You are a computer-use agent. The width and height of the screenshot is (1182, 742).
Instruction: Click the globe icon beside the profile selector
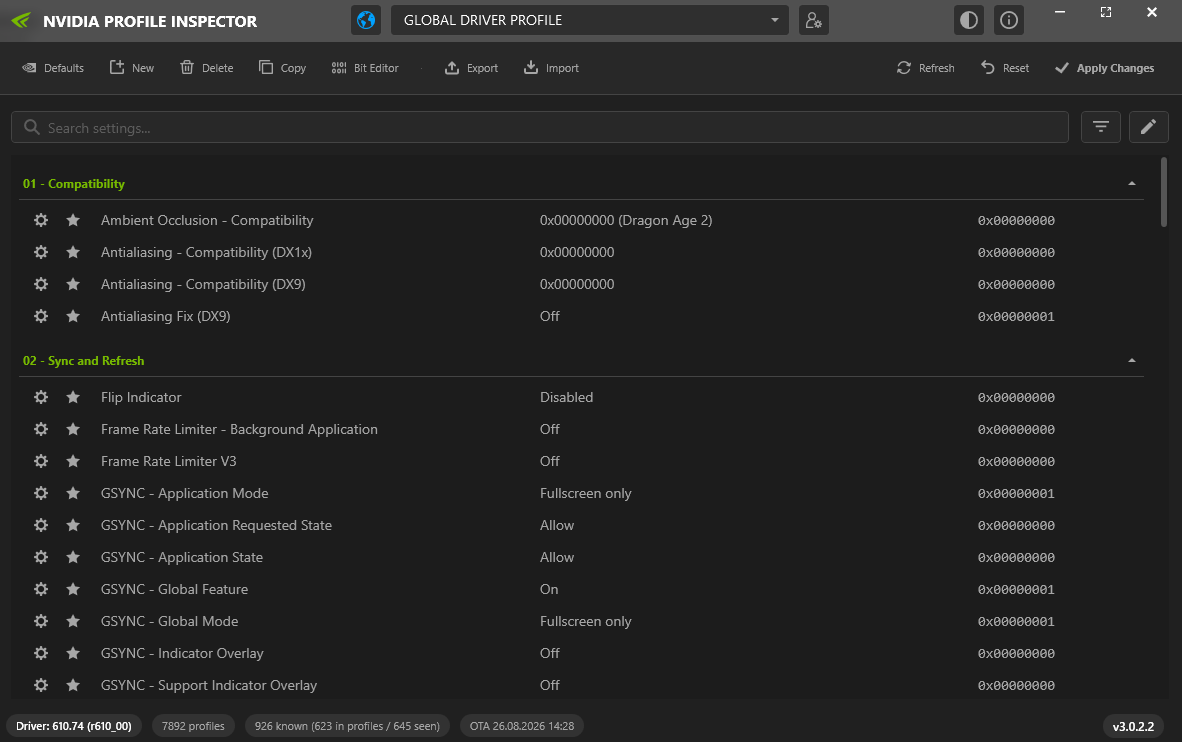366,20
